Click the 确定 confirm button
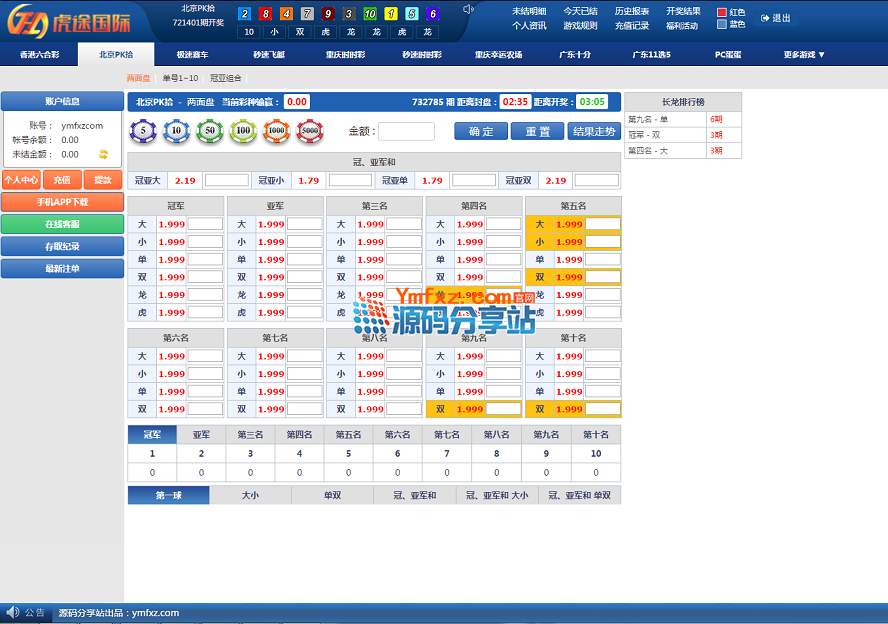 point(480,131)
